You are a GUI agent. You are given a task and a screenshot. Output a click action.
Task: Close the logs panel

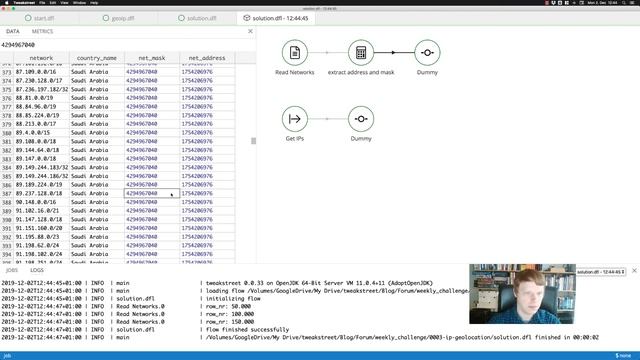point(634,271)
